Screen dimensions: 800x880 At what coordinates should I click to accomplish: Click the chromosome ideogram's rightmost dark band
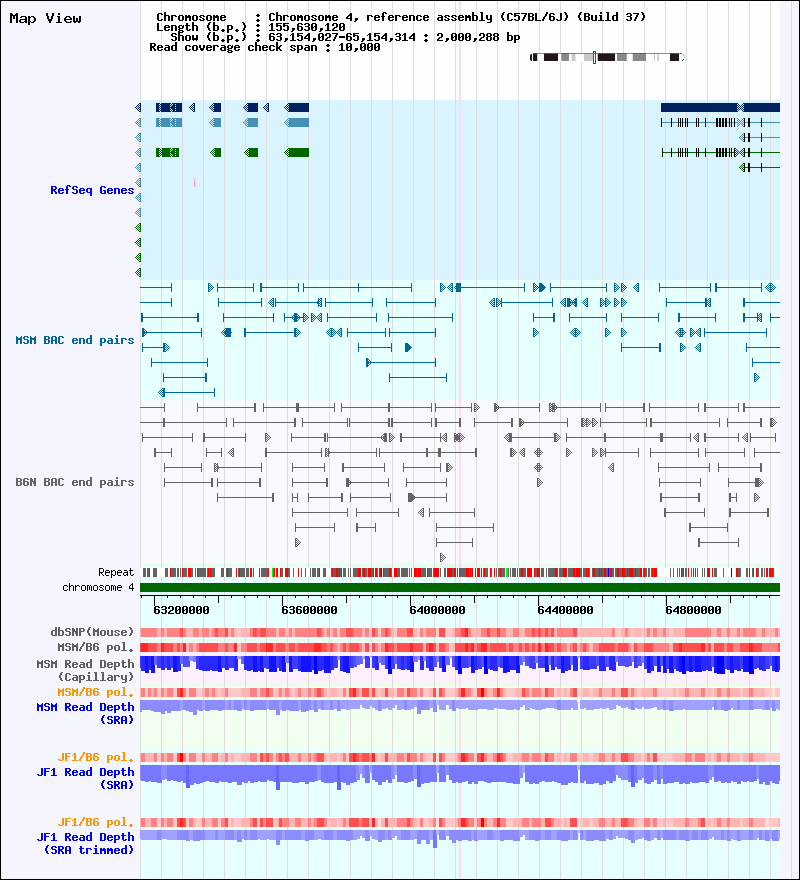coord(674,57)
